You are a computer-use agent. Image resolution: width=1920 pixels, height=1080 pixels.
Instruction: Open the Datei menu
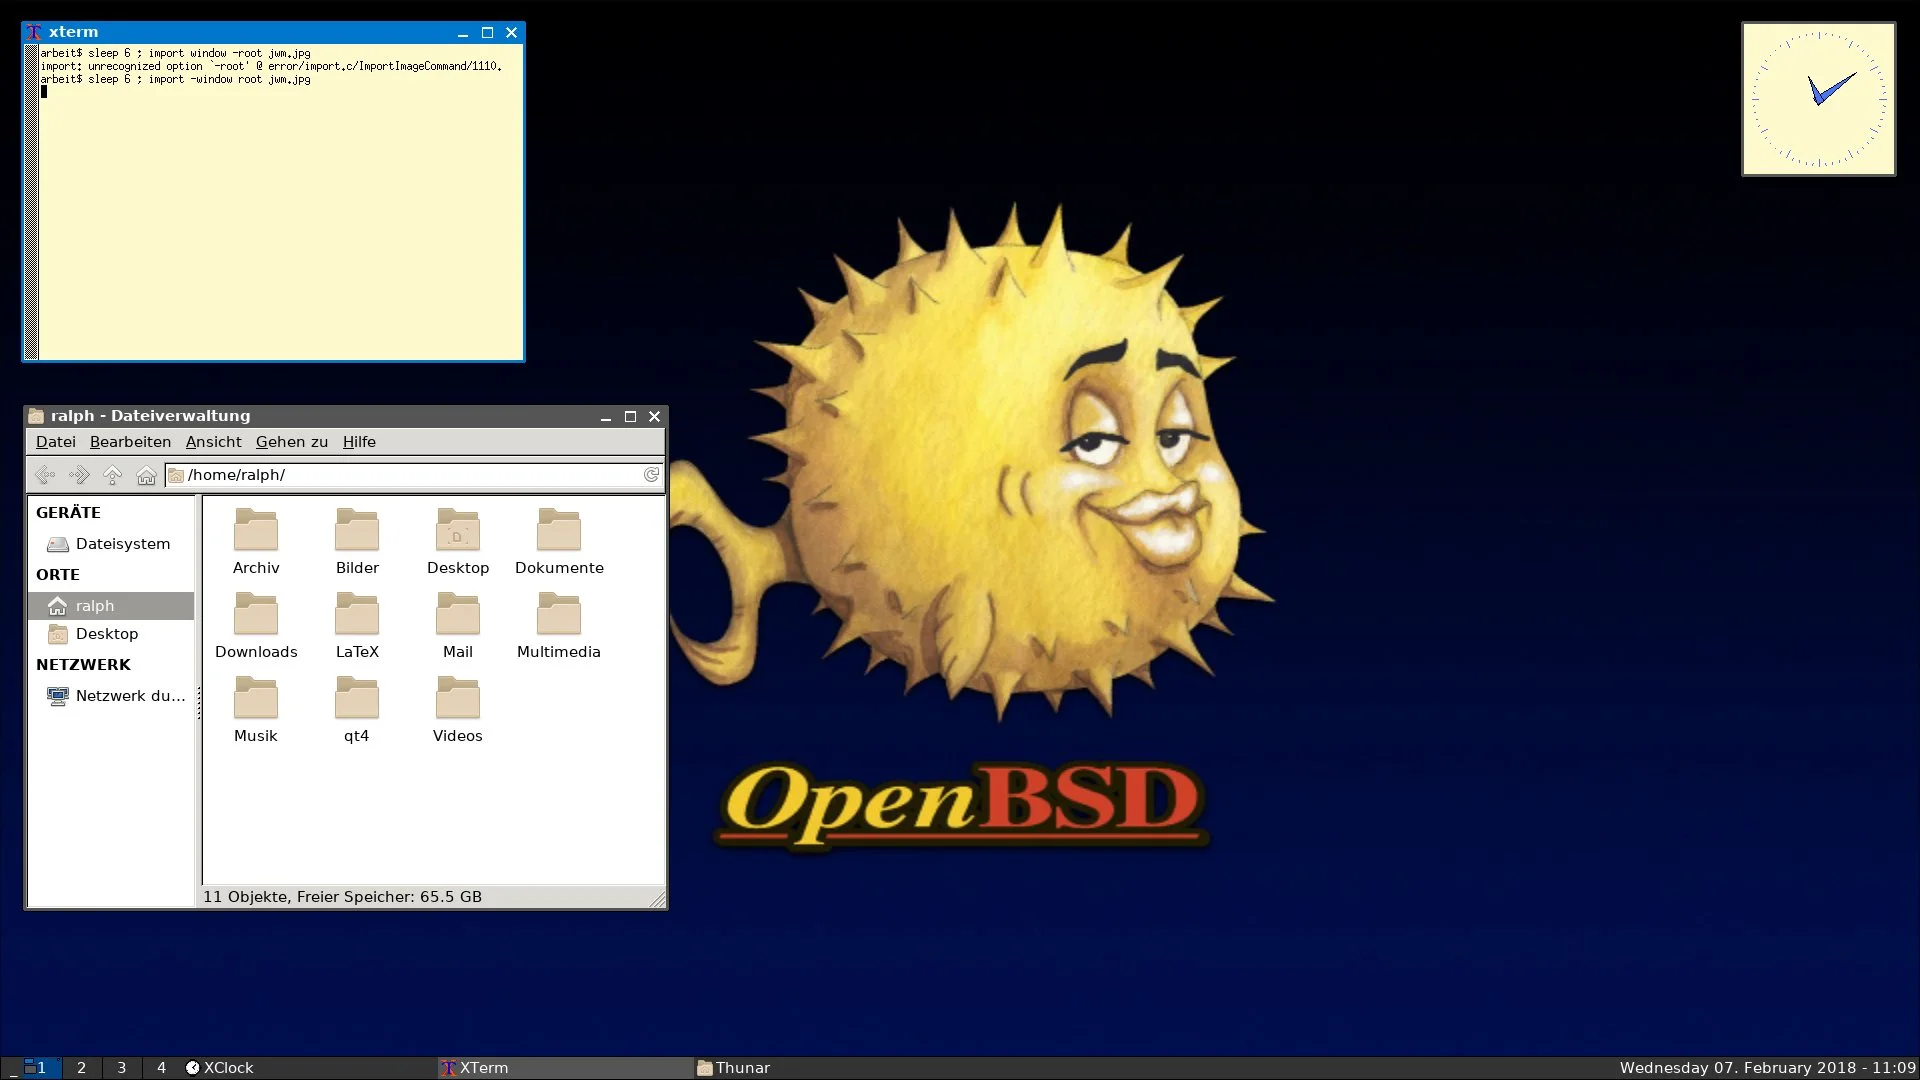coord(56,442)
